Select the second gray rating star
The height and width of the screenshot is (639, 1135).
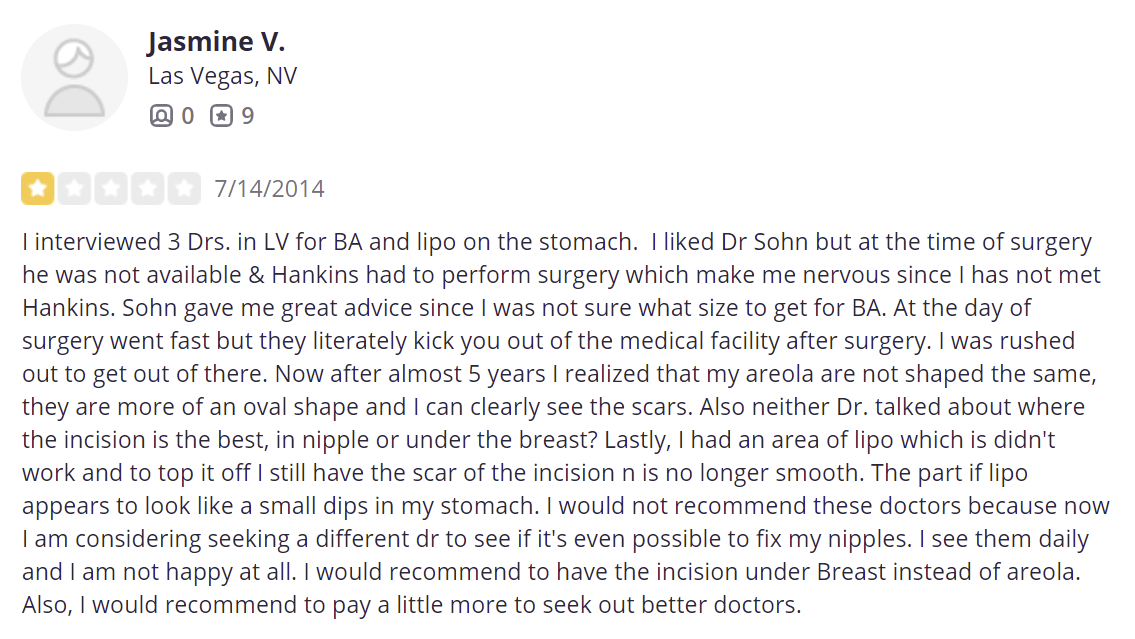click(x=74, y=189)
